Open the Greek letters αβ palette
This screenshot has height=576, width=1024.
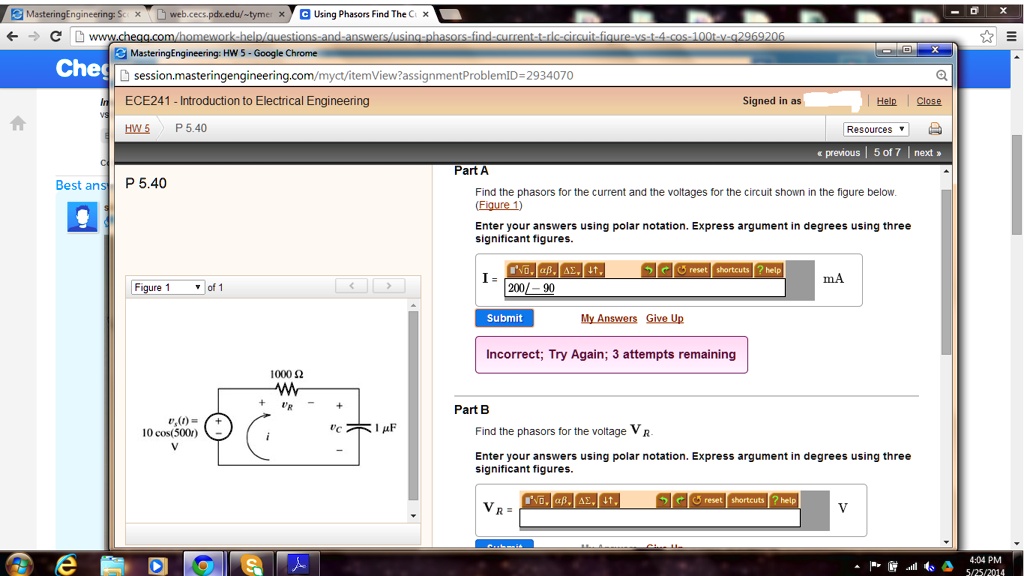coord(548,270)
